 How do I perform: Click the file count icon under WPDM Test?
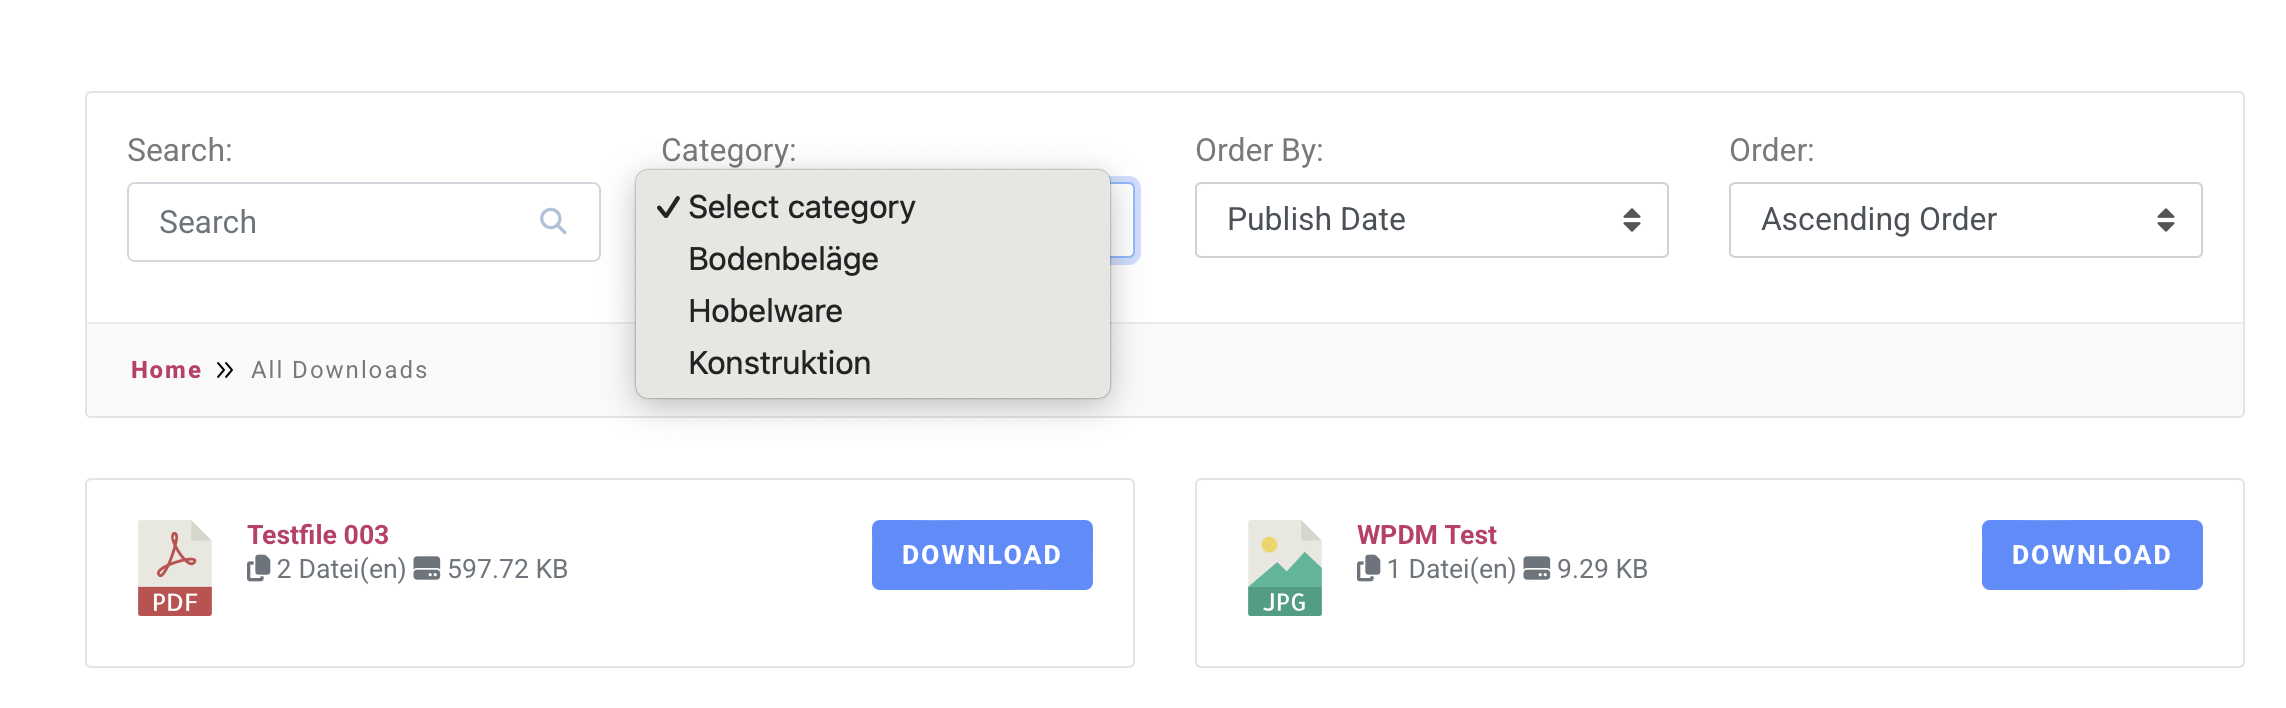click(1368, 568)
